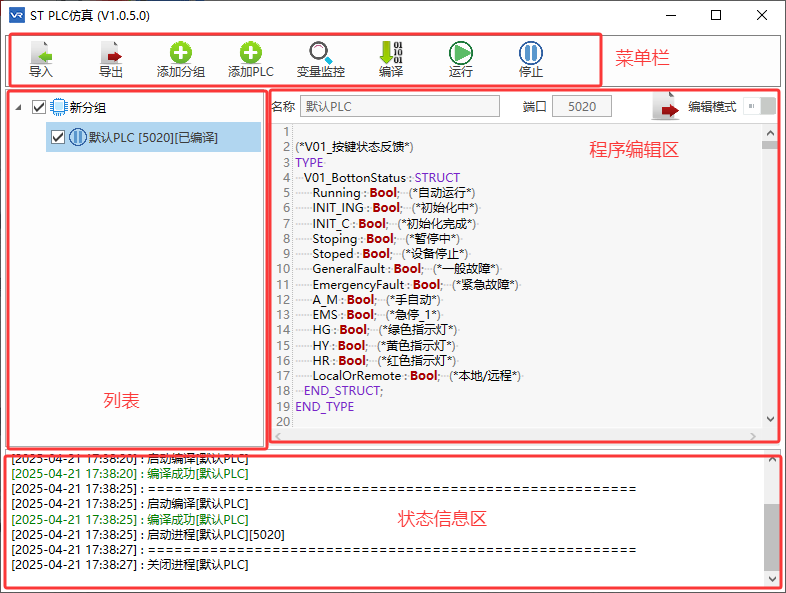The image size is (786, 593).
Task: Click 17:38:20 green 编译成功 log line
Action: coord(130,474)
